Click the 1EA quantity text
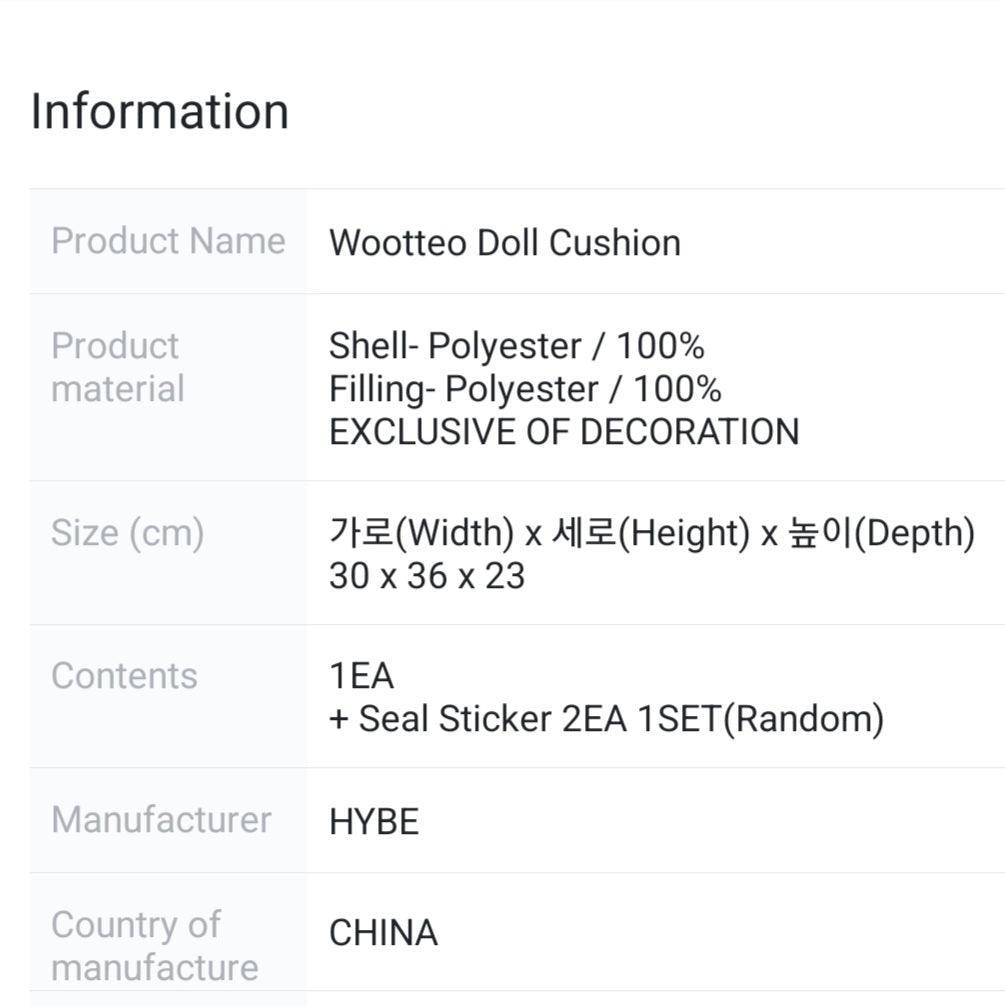This screenshot has height=1006, width=1005. coord(361,676)
